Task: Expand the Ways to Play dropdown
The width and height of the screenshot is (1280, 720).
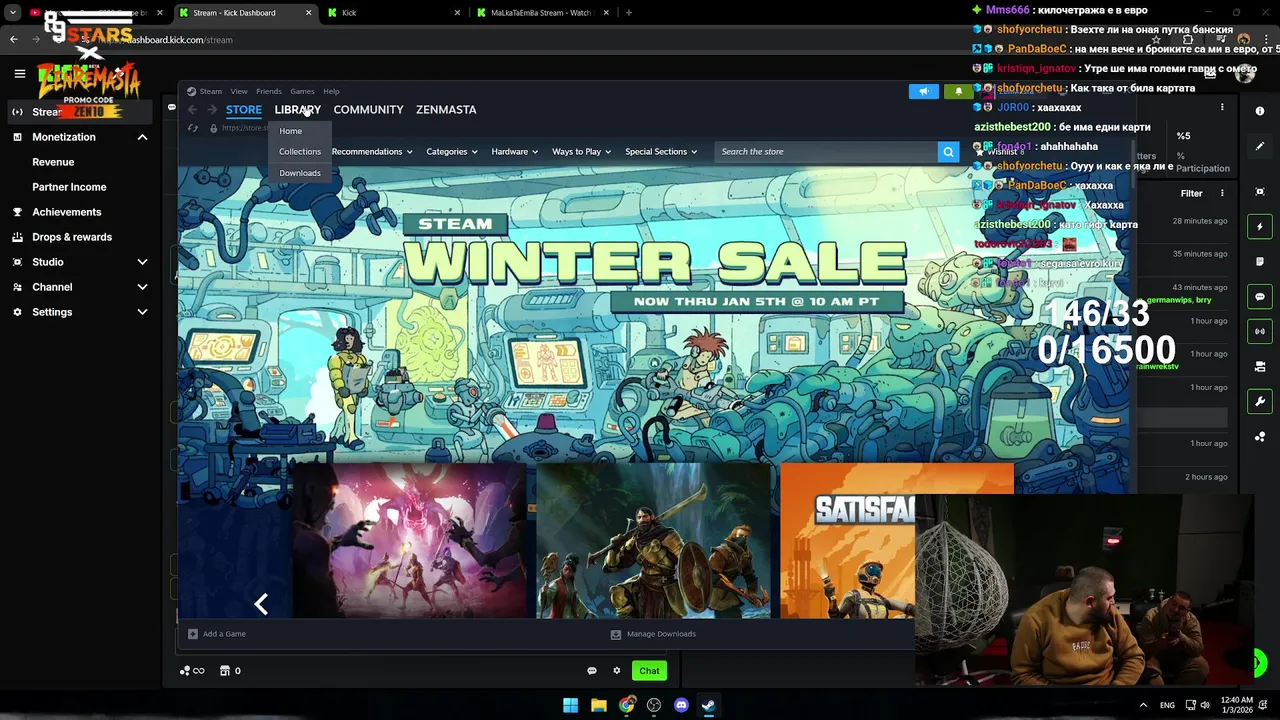Action: point(582,152)
